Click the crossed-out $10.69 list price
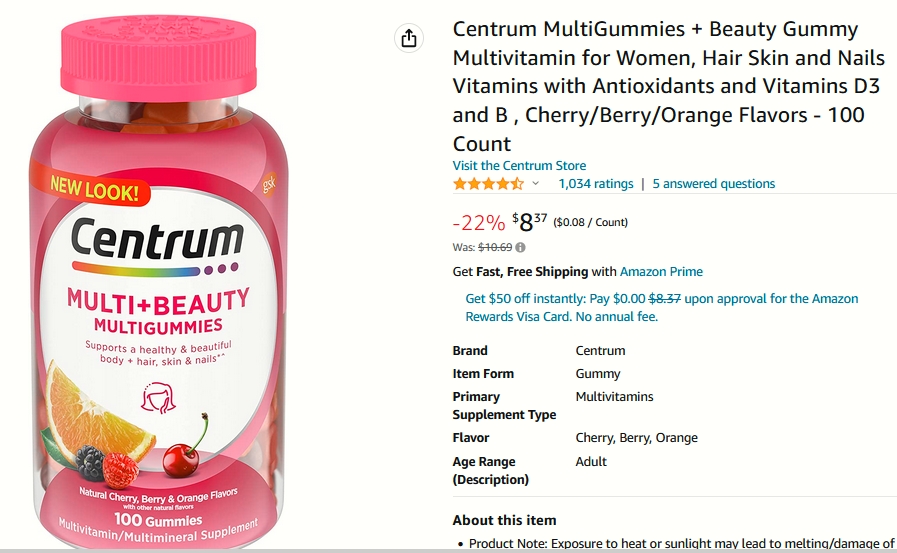897x553 pixels. [495, 248]
